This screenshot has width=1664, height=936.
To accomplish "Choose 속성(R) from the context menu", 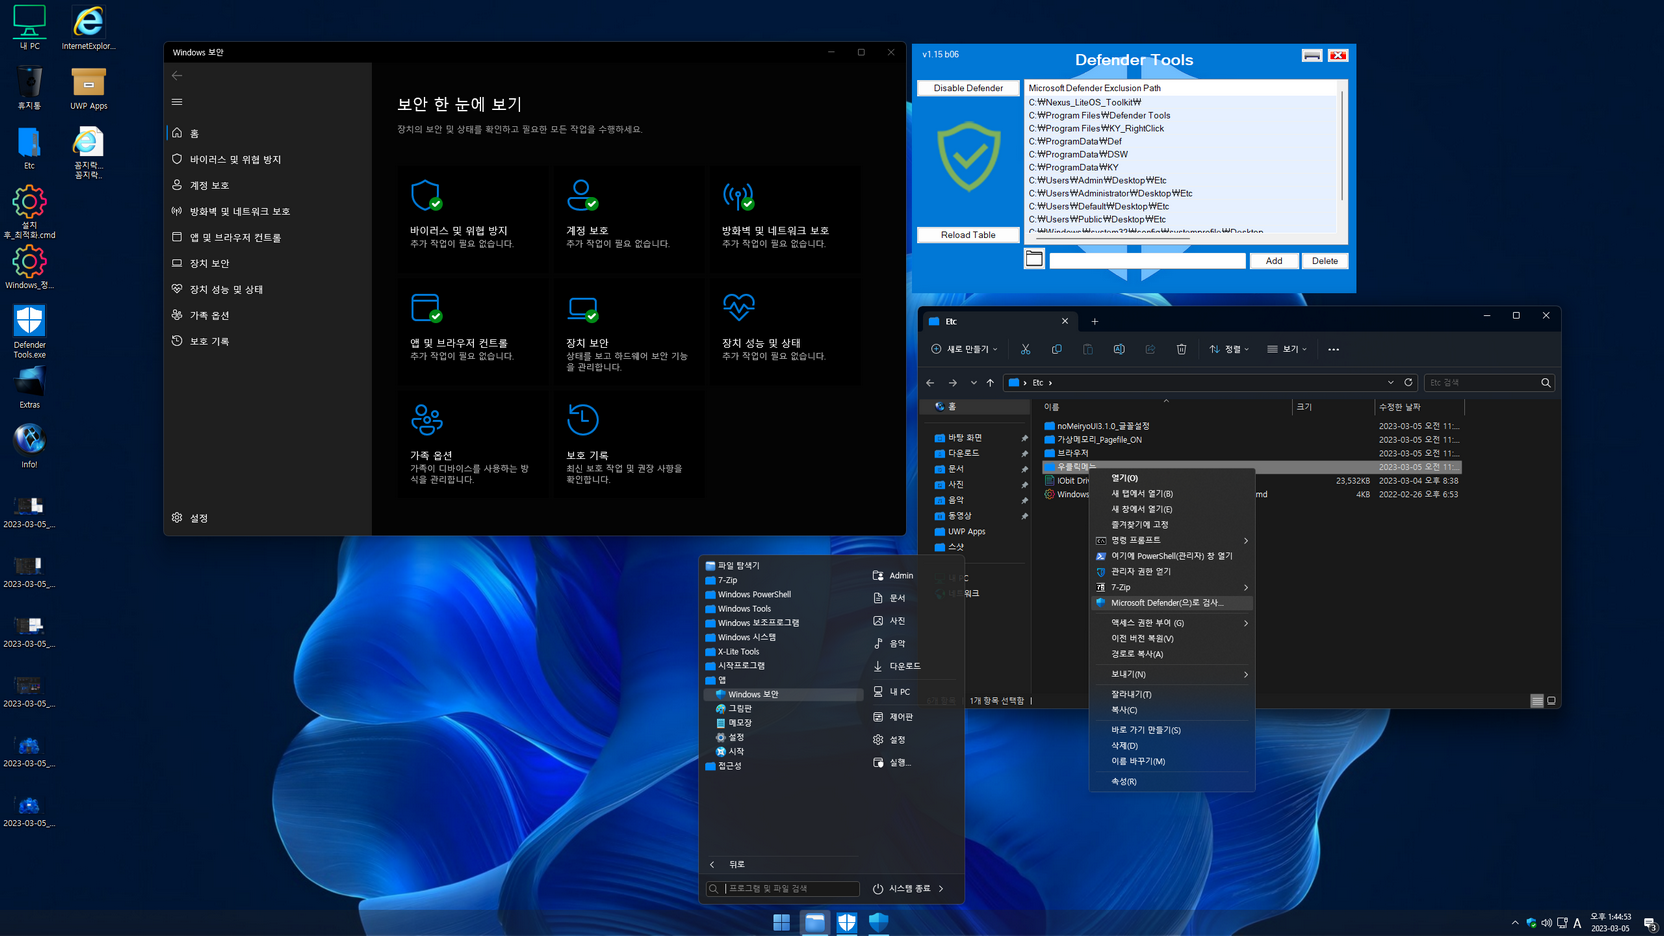I will pyautogui.click(x=1172, y=782).
